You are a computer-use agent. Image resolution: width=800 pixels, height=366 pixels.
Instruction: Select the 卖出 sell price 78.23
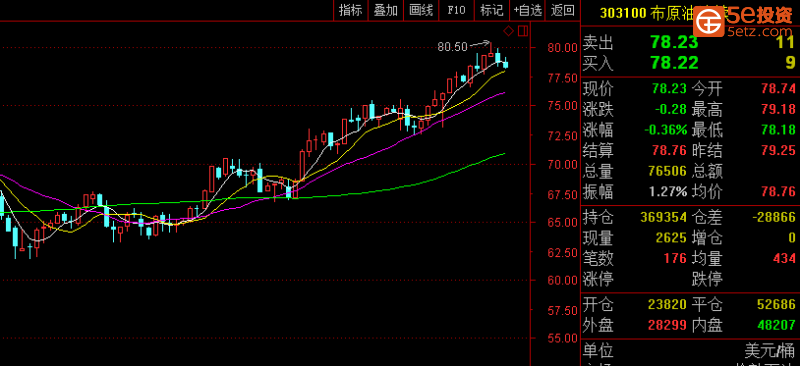(674, 42)
